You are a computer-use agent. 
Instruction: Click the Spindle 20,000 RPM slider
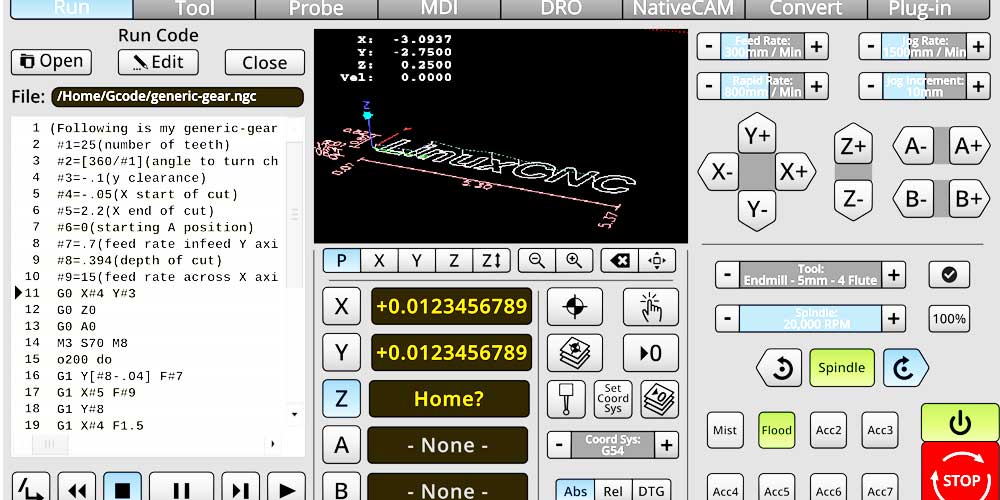coord(811,318)
